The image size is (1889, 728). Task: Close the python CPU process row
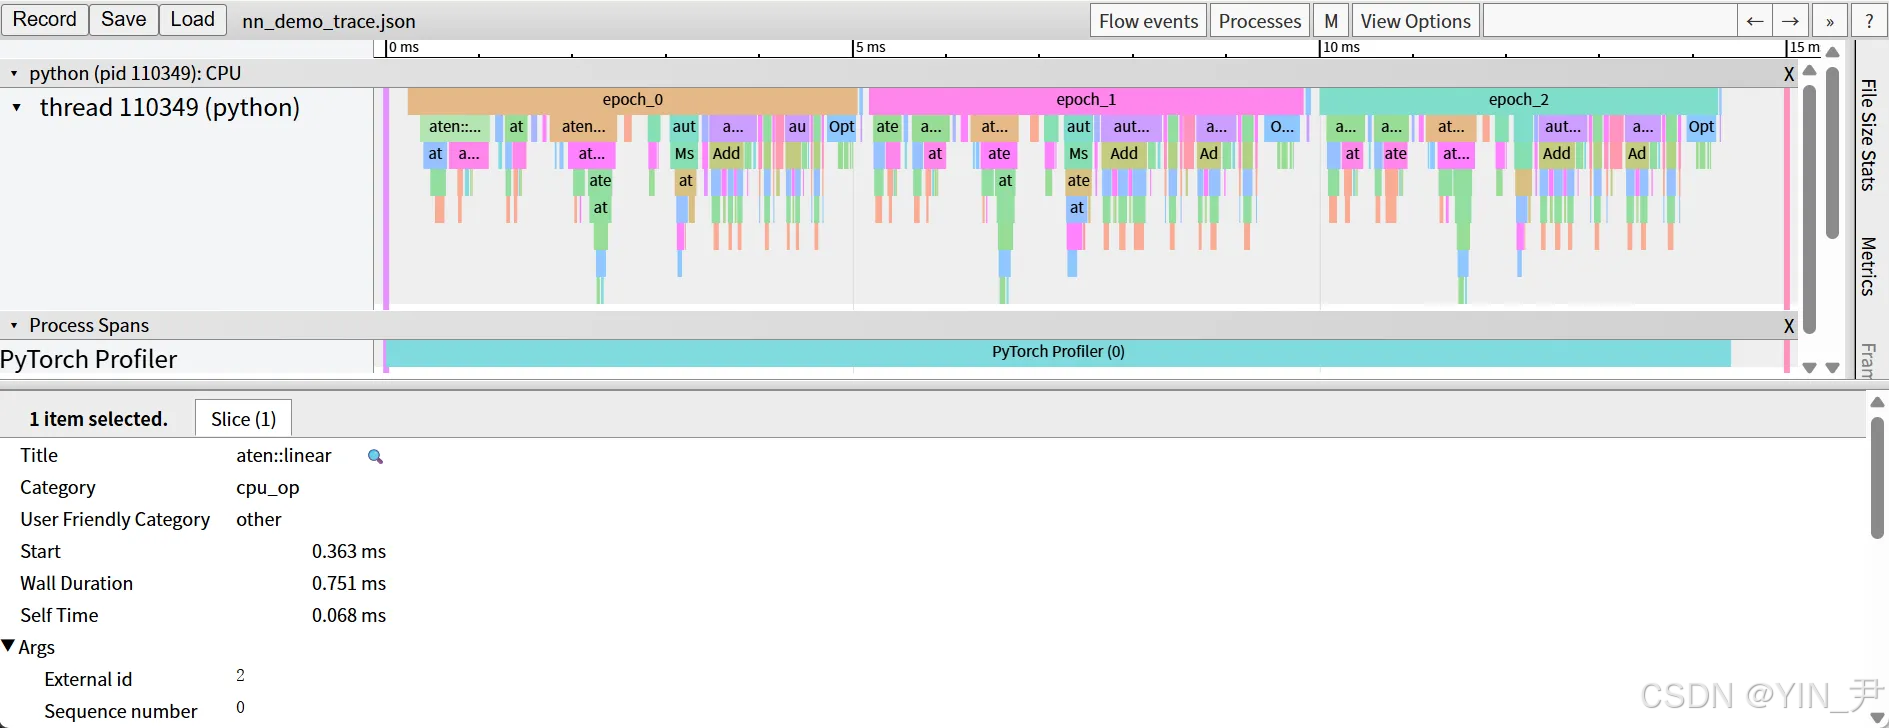(1789, 74)
